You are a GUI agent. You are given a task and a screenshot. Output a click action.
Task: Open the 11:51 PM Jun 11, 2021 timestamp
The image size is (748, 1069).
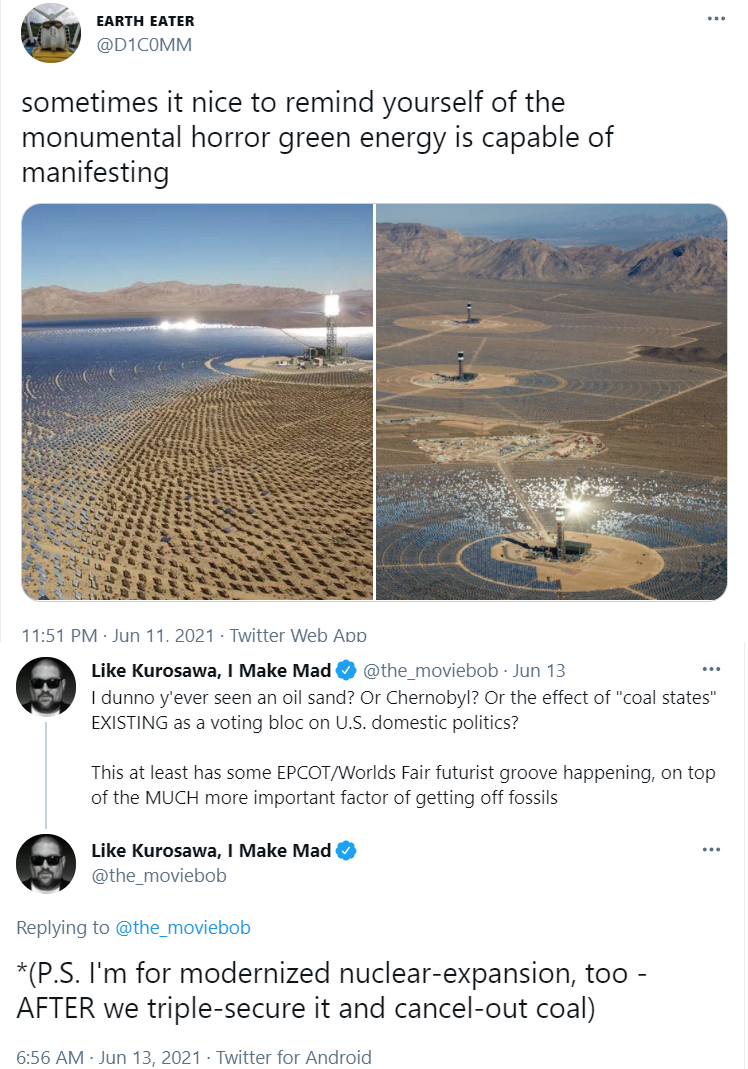coord(118,635)
